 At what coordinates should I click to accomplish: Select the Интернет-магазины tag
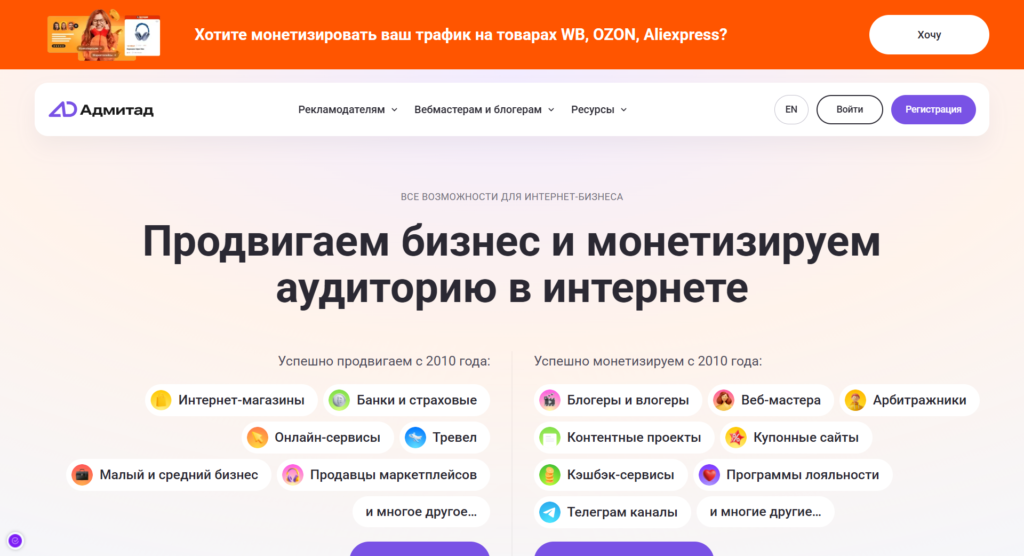coord(231,400)
